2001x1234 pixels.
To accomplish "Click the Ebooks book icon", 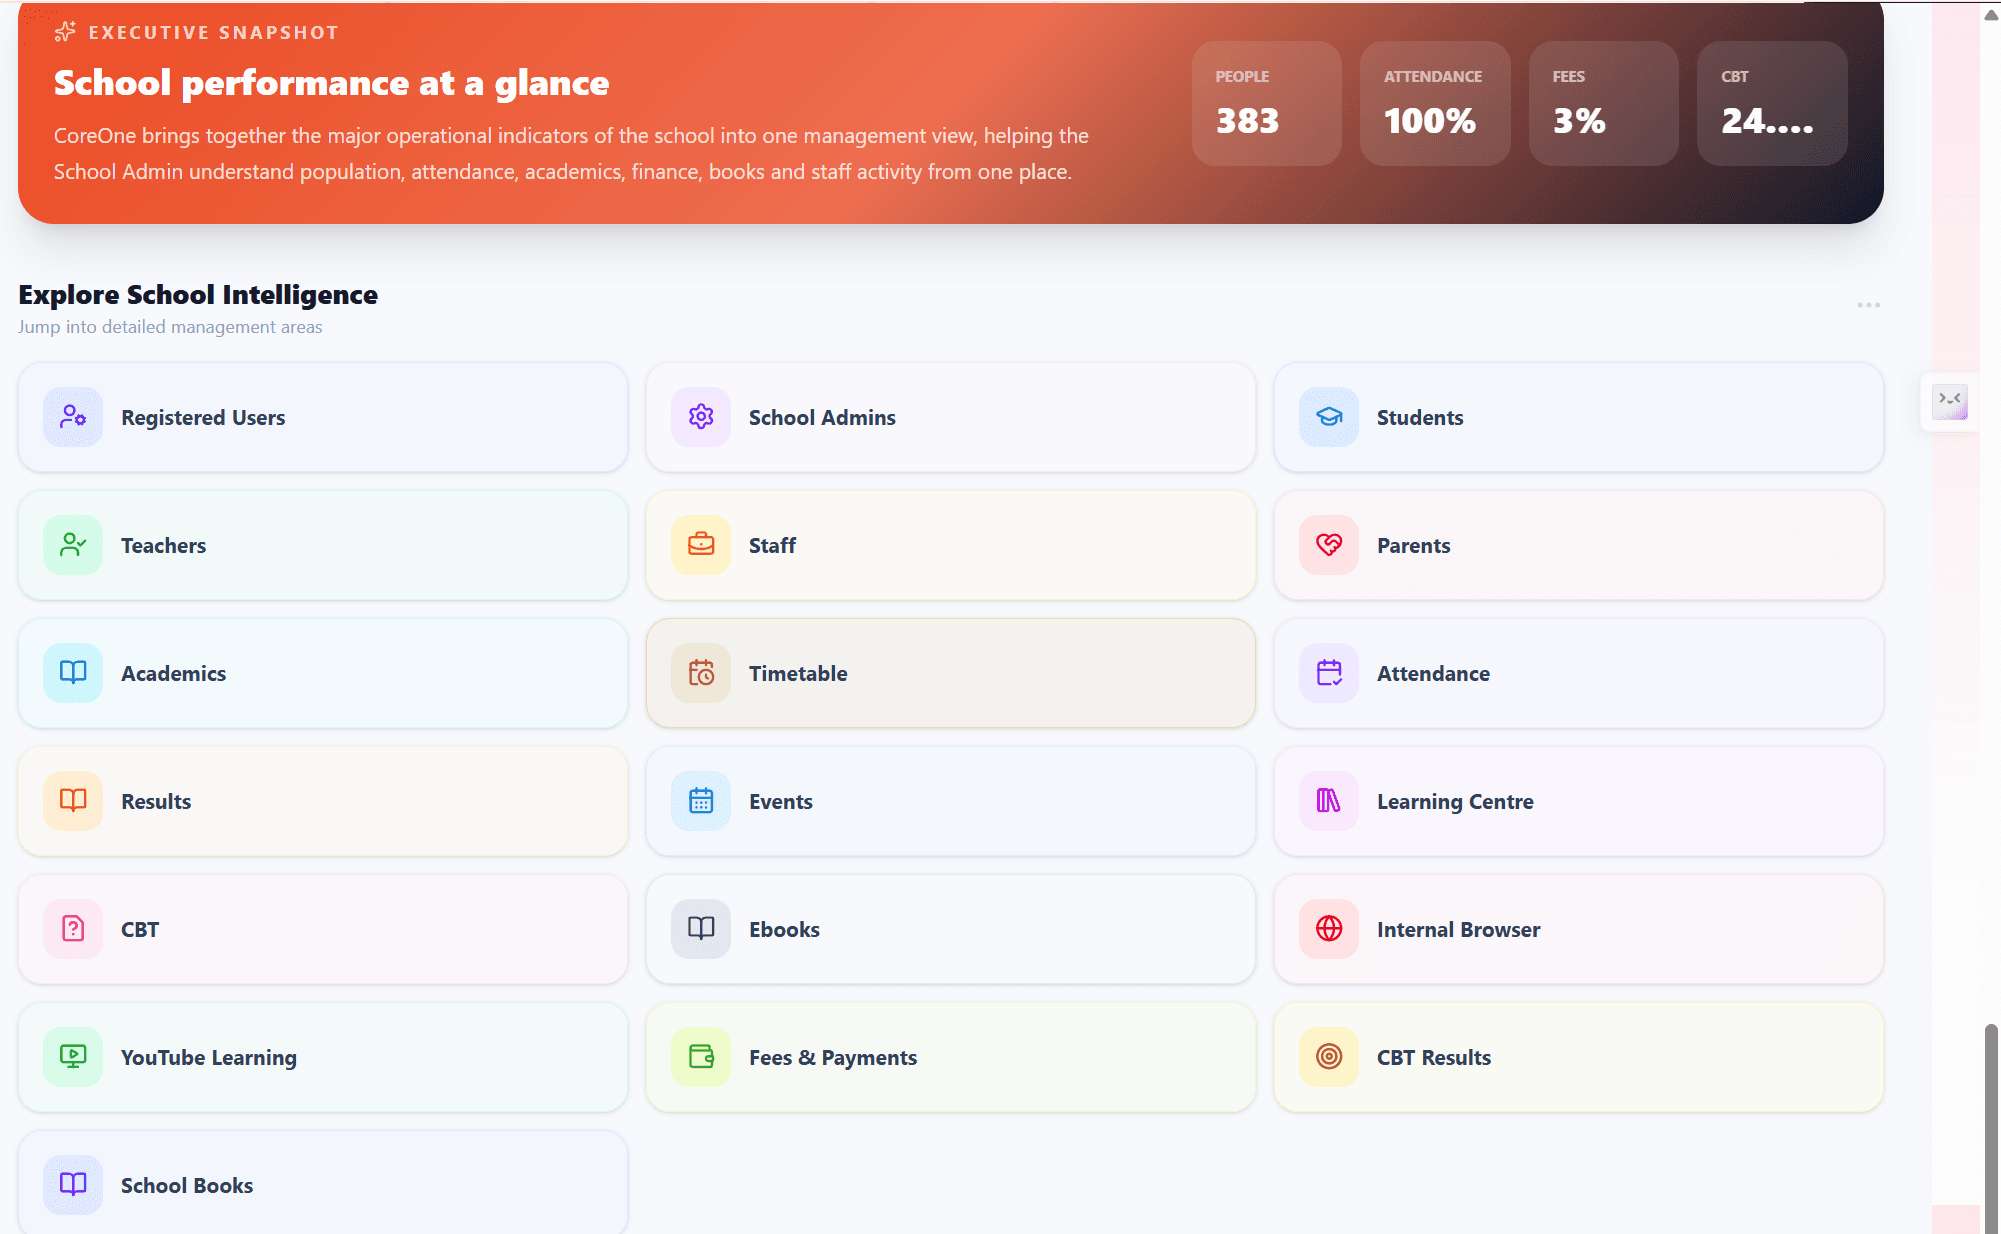I will pyautogui.click(x=701, y=929).
